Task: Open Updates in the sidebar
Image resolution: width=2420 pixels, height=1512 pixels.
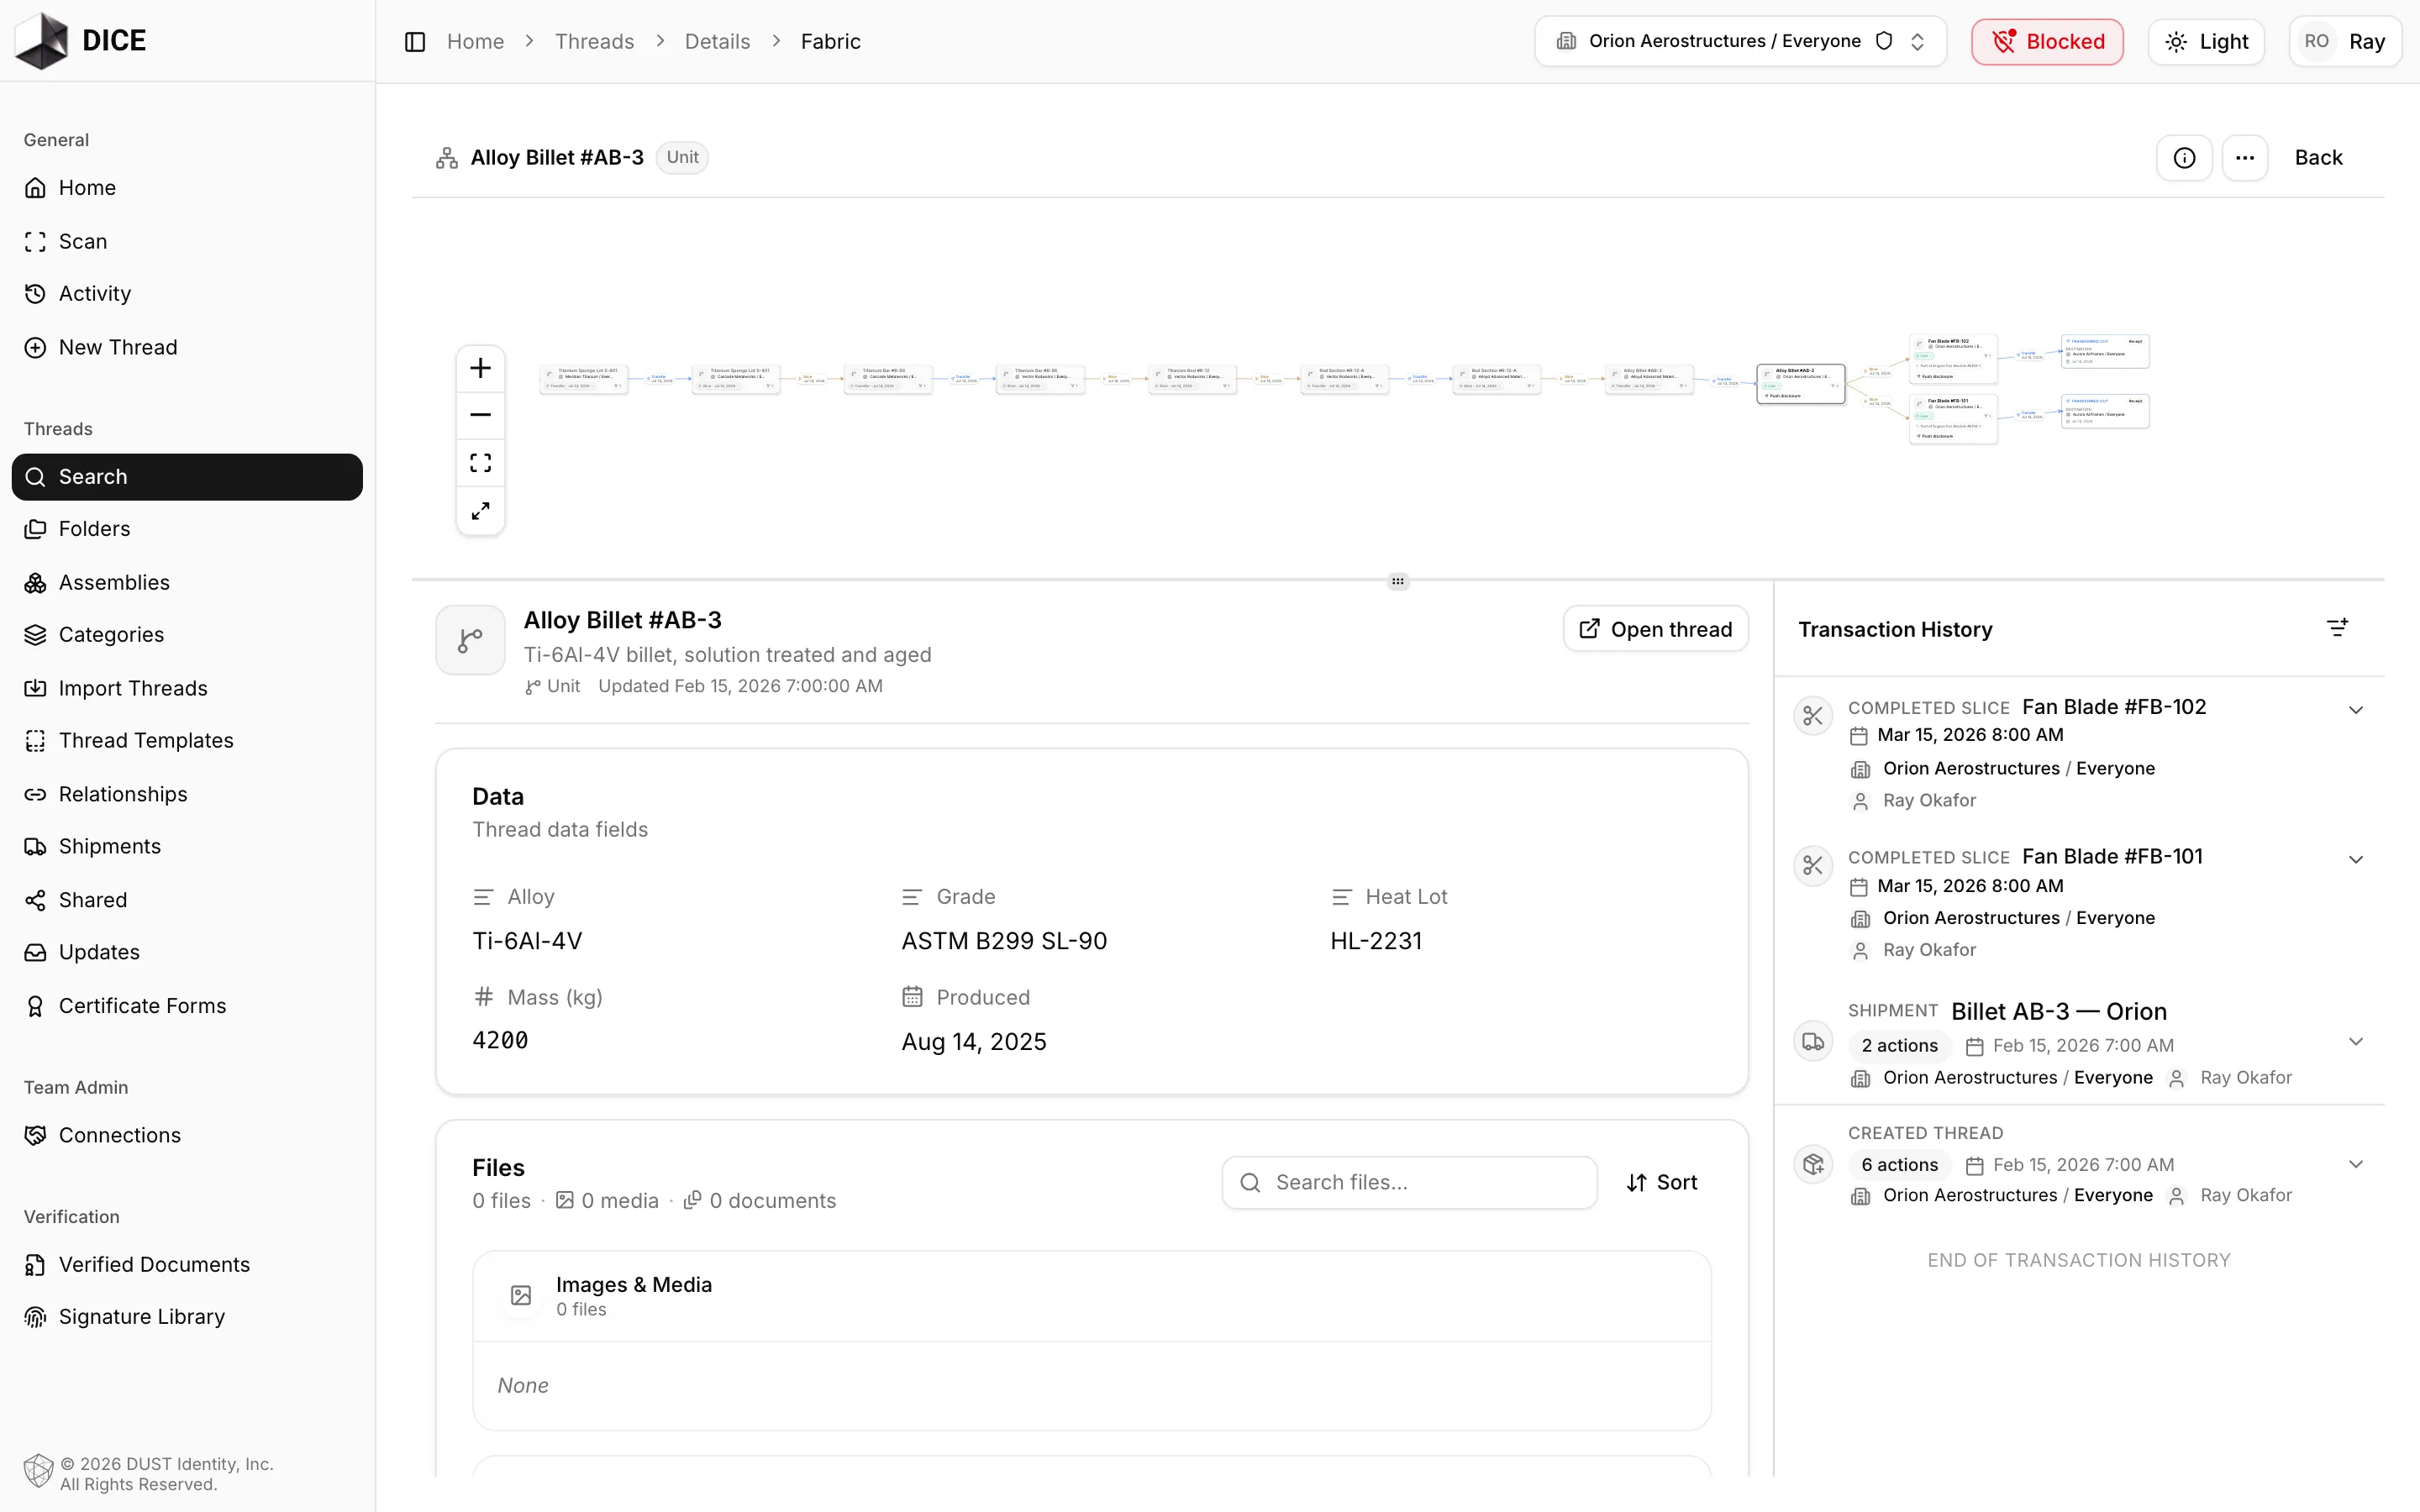Action: pyautogui.click(x=187, y=952)
